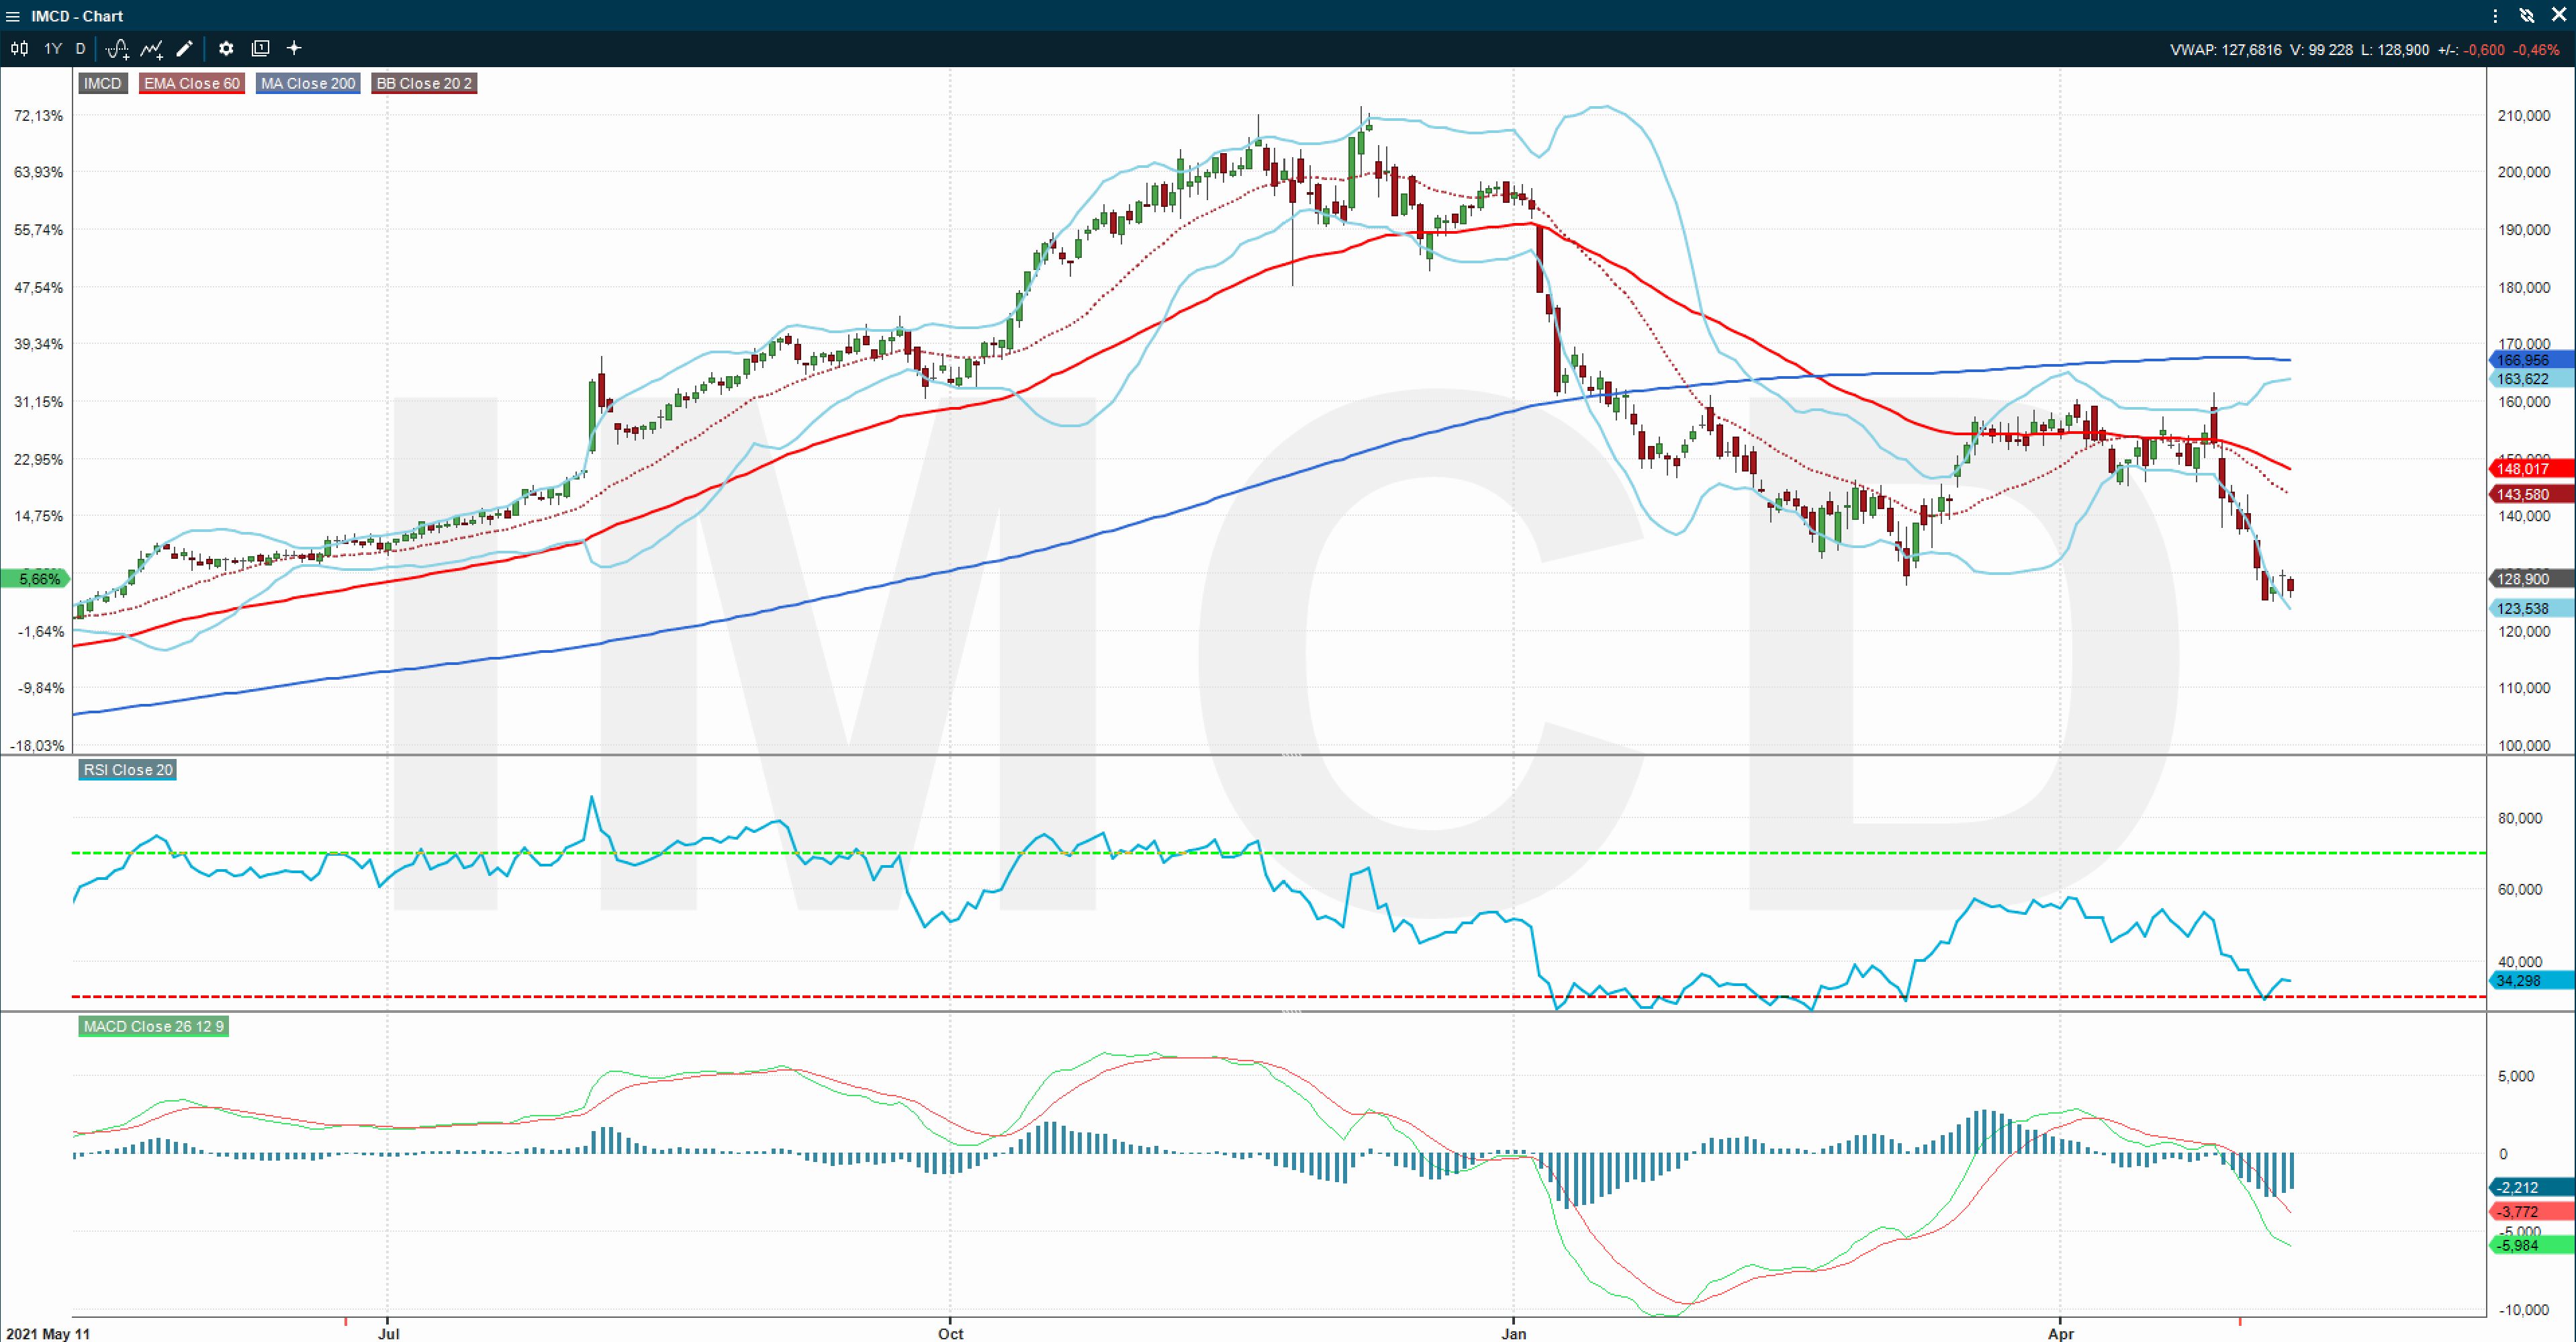2576x1342 pixels.
Task: Click the -3,772 MACD signal value tag
Action: coord(2530,1211)
